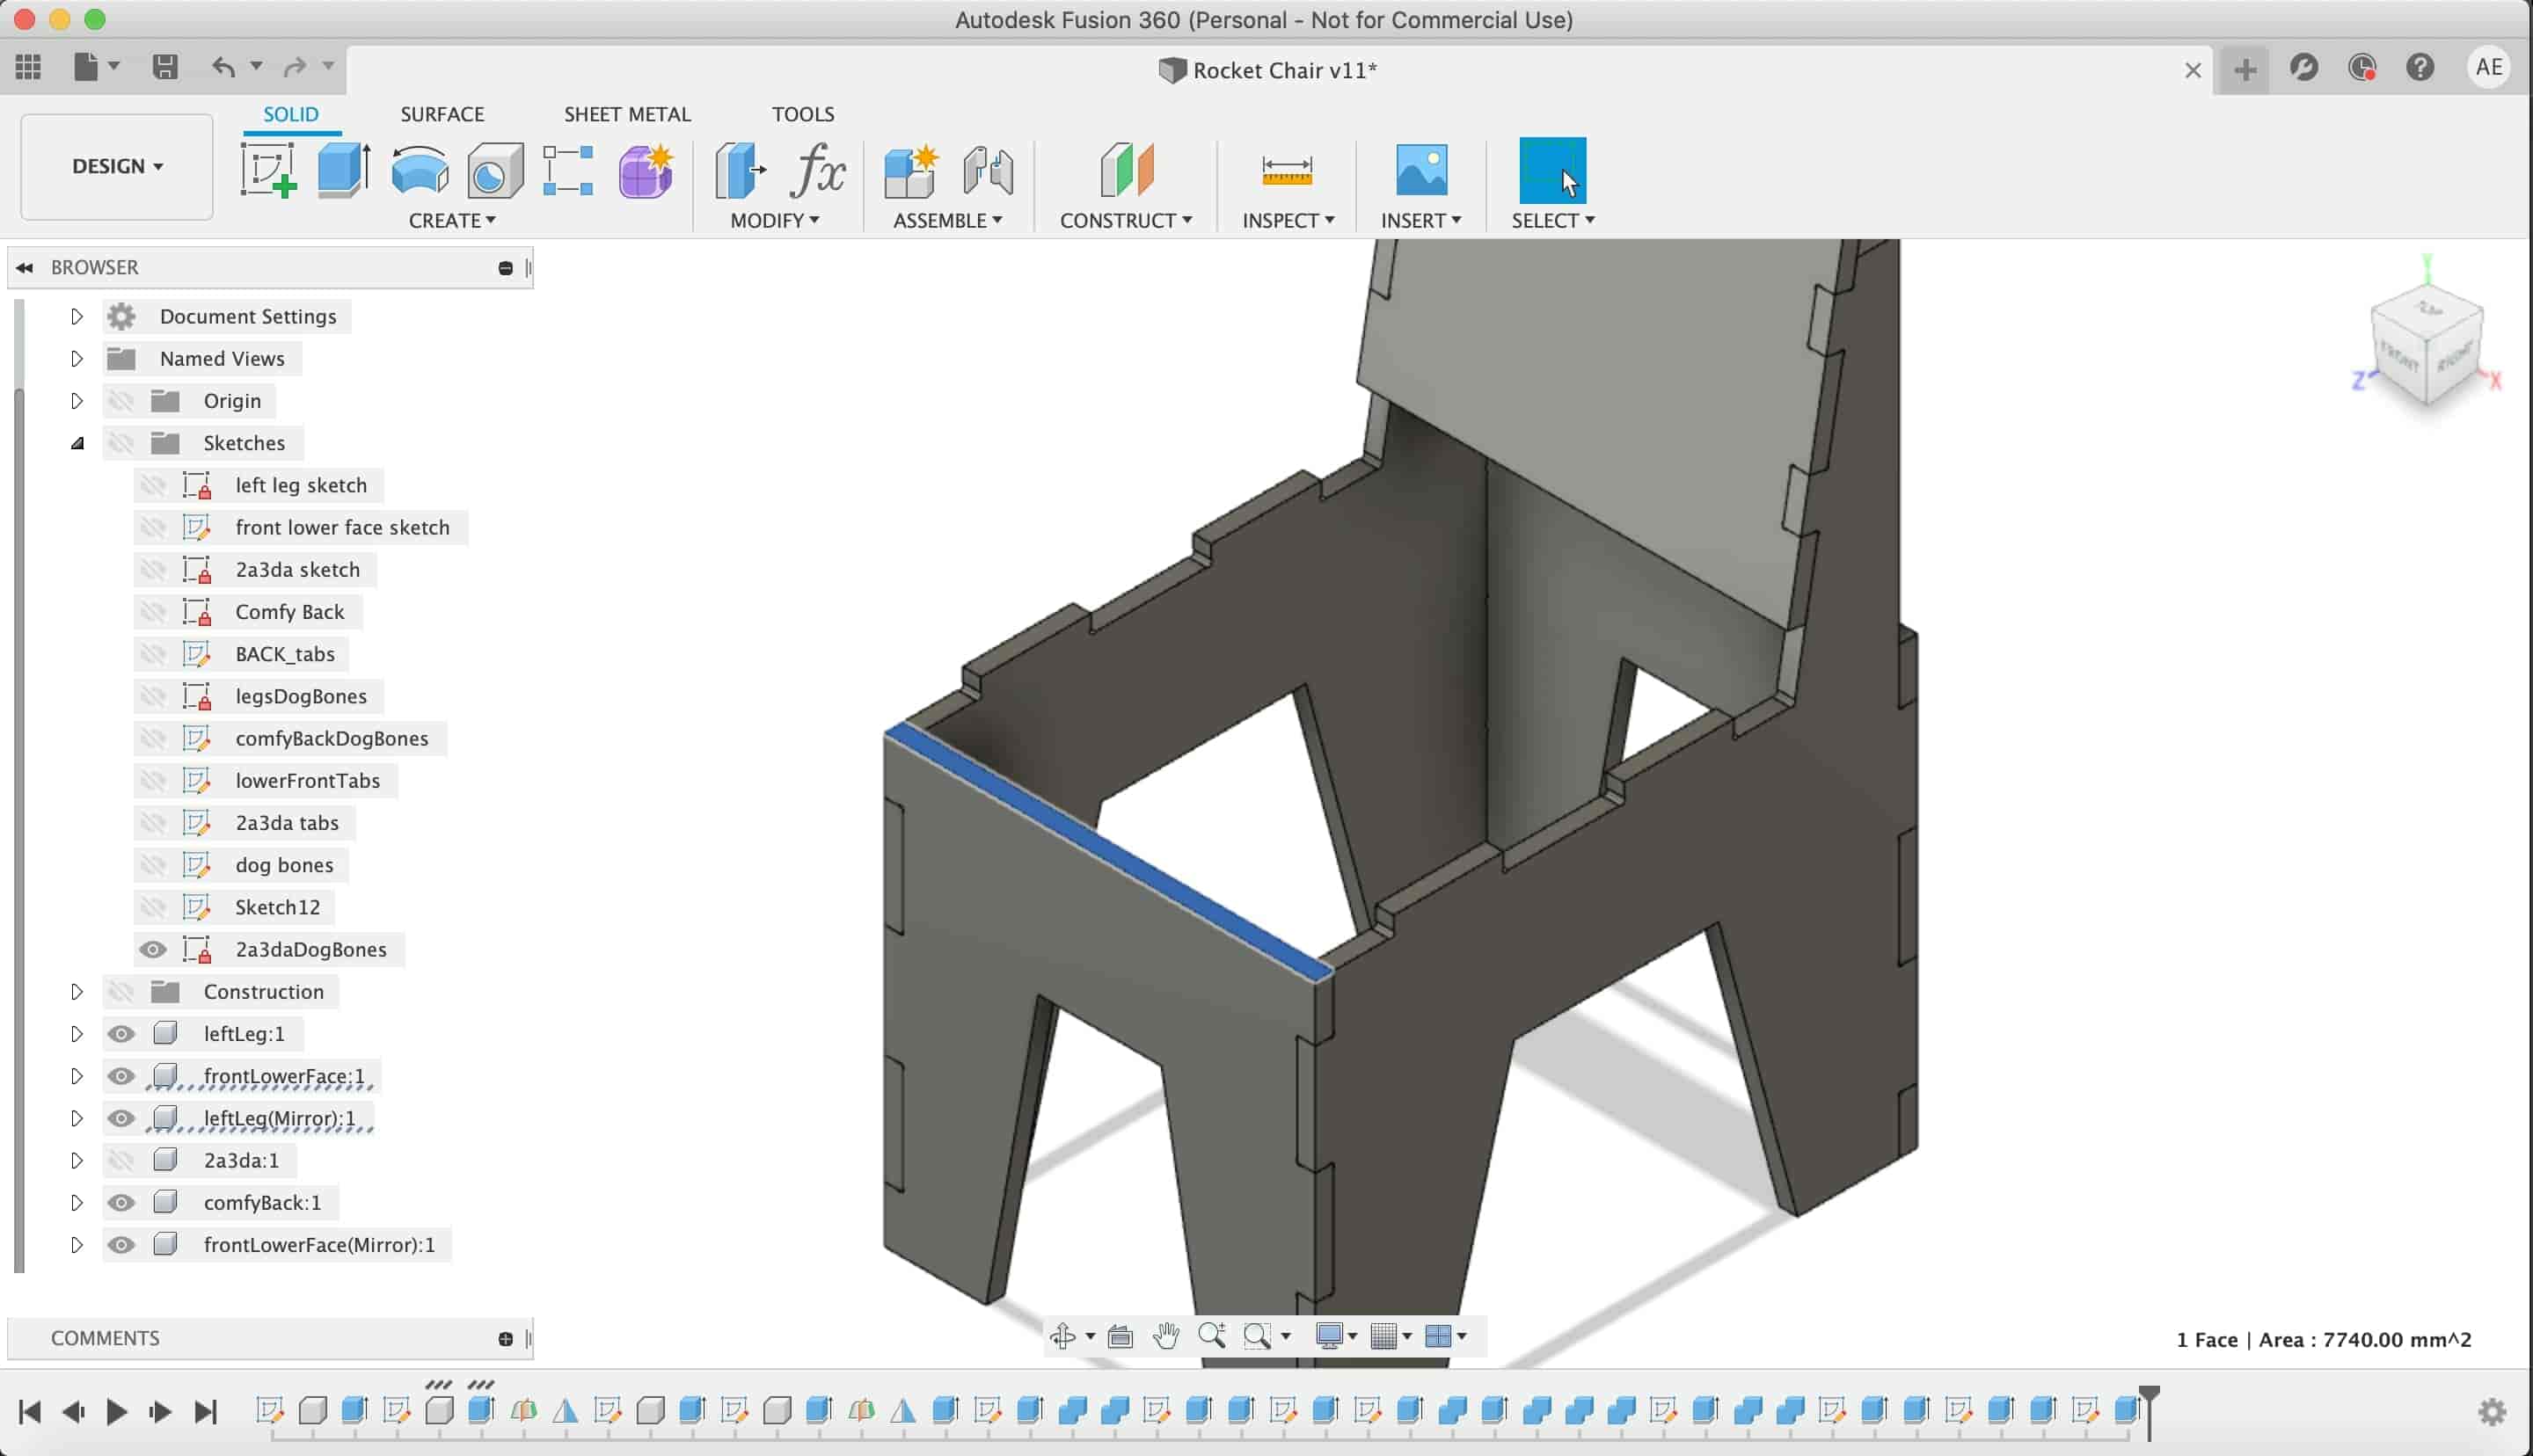Open the AE user account menu
Viewport: 2533px width, 1456px height.
click(2489, 67)
